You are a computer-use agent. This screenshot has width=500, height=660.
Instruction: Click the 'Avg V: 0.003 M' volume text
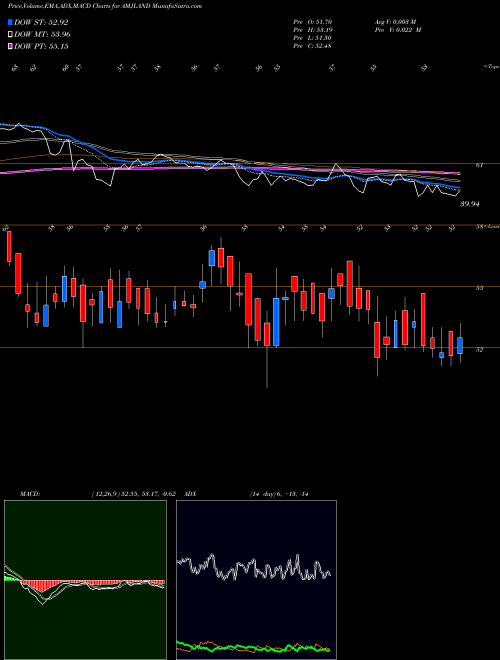pyautogui.click(x=395, y=21)
